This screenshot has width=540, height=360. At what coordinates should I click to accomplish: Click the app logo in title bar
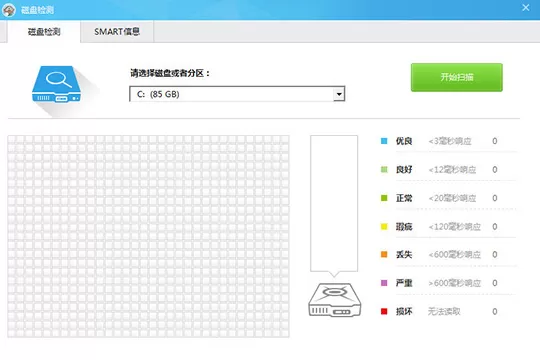pyautogui.click(x=9, y=10)
